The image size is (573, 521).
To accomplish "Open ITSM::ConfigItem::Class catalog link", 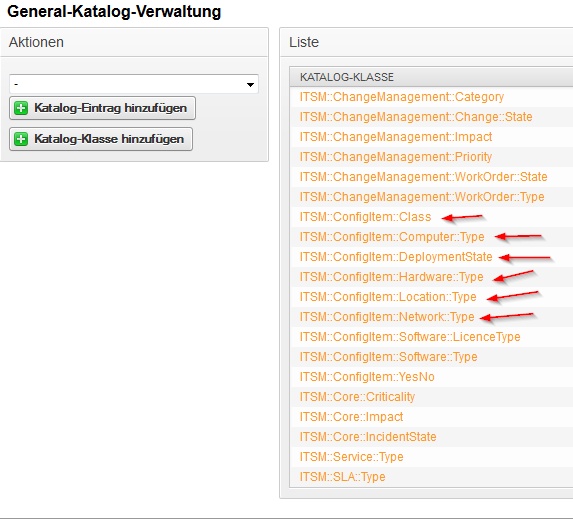I will click(365, 217).
